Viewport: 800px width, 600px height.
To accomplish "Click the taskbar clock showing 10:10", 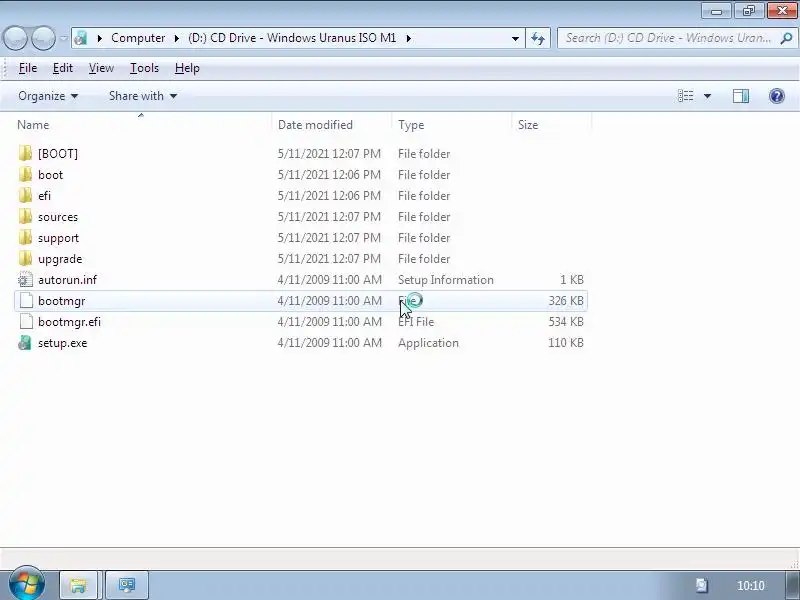I will click(751, 586).
